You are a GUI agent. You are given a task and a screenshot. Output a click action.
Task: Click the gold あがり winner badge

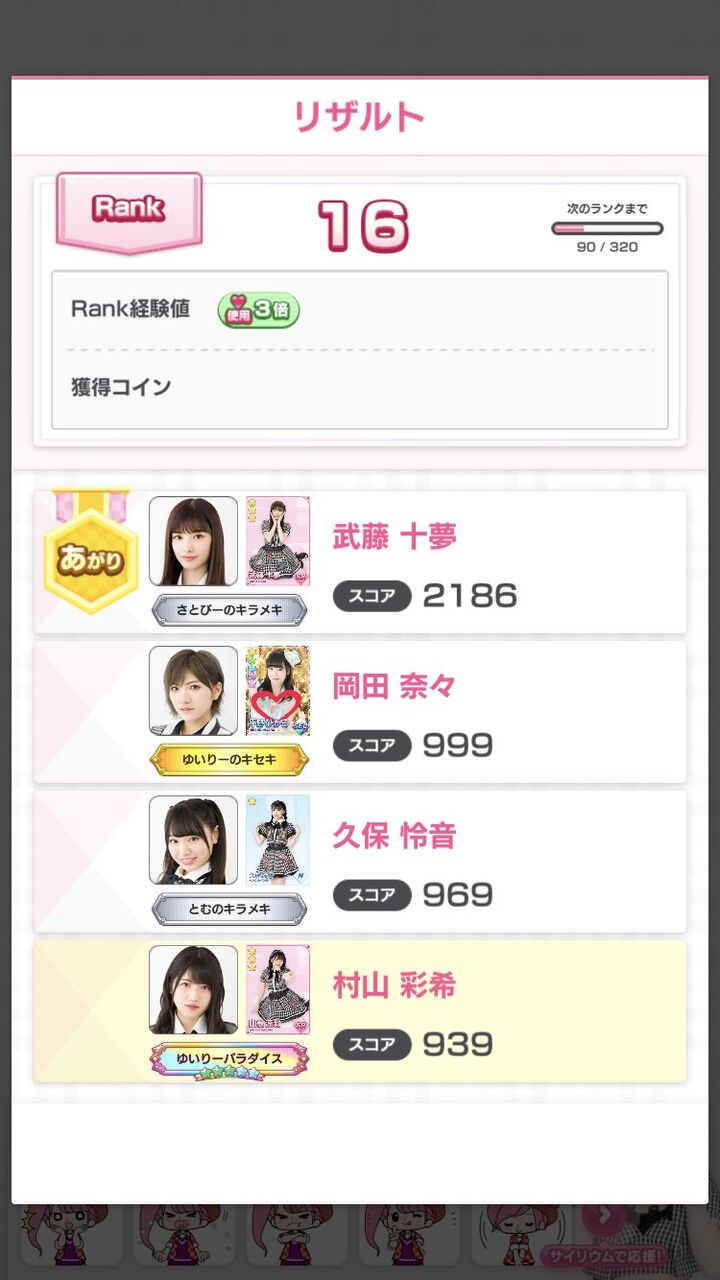90,551
